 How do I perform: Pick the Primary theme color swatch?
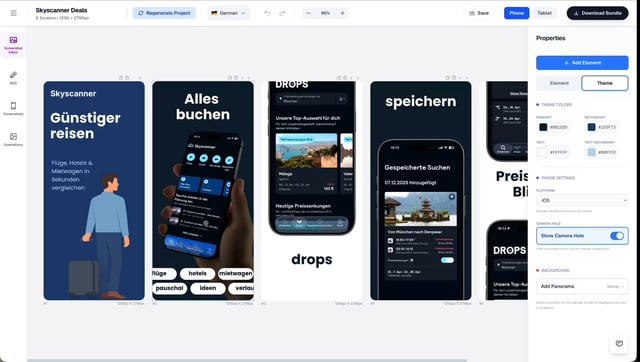(x=543, y=127)
